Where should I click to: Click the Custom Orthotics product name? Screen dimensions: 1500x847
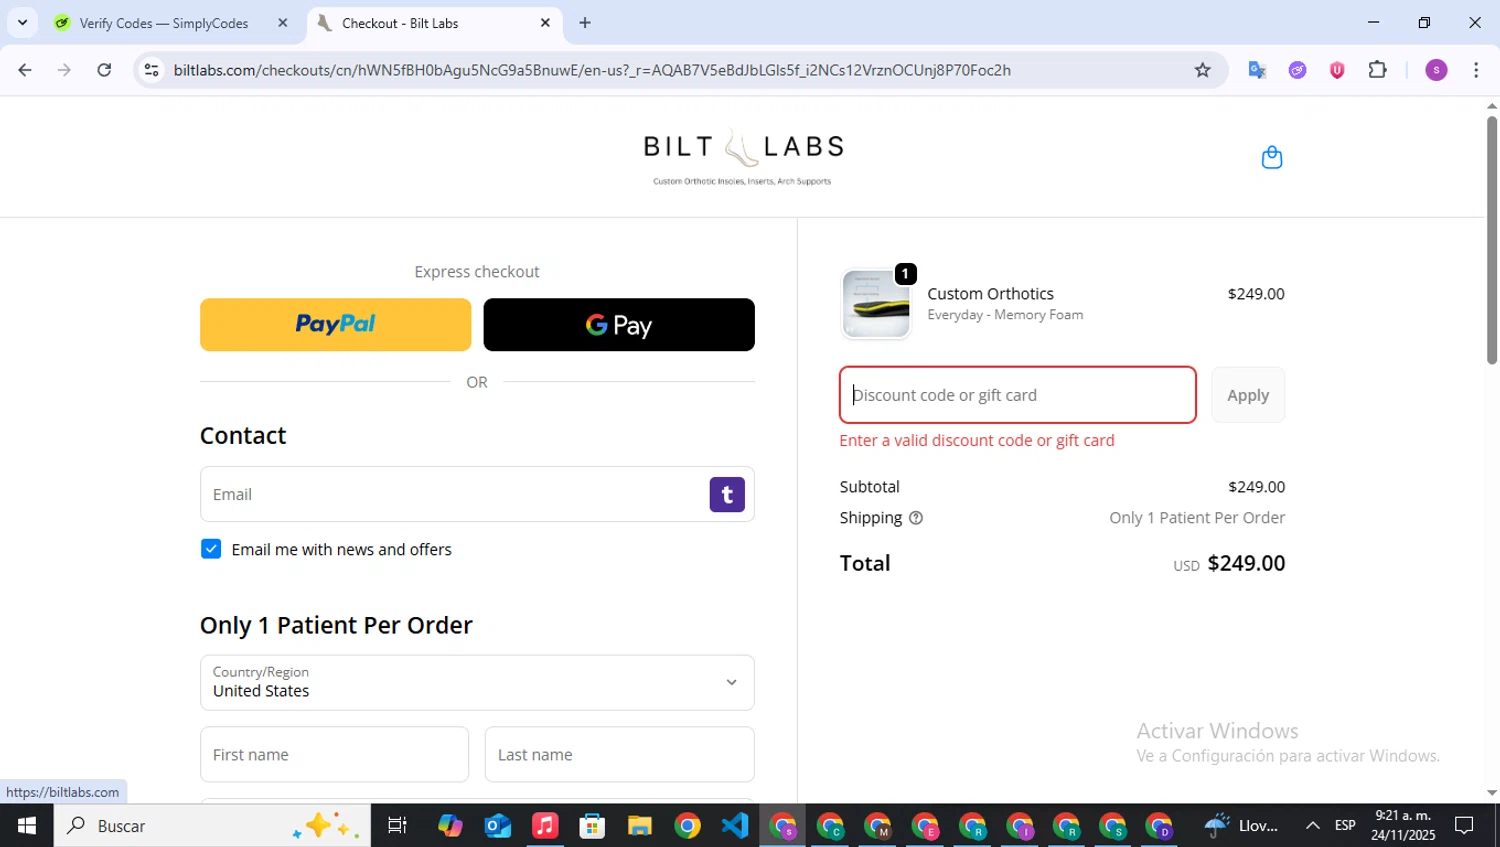point(990,294)
